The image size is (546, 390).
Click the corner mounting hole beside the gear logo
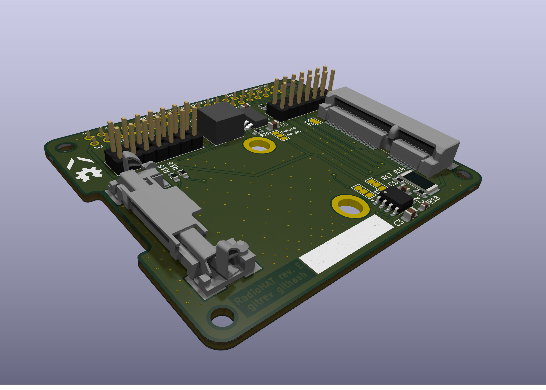(x=66, y=148)
